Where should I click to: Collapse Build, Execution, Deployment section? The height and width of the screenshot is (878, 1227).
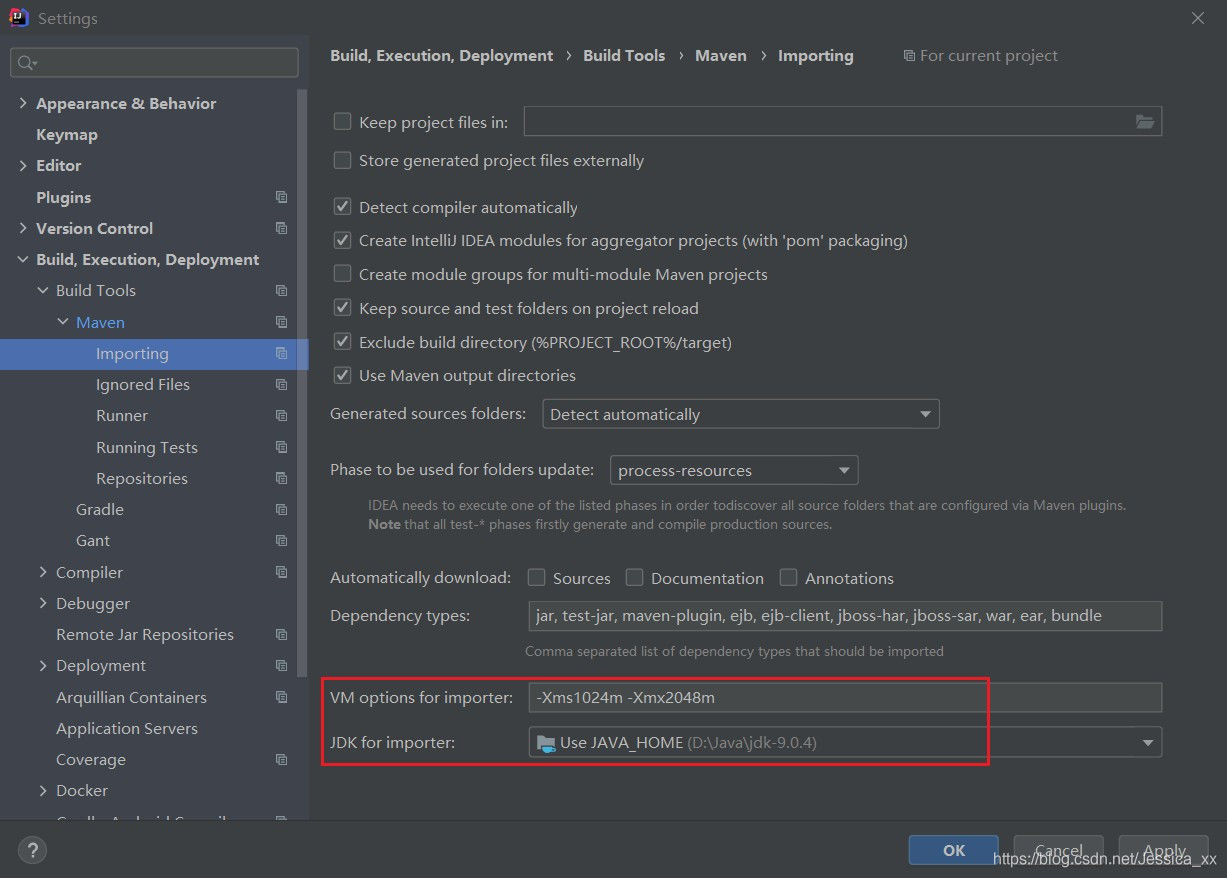click(x=23, y=259)
